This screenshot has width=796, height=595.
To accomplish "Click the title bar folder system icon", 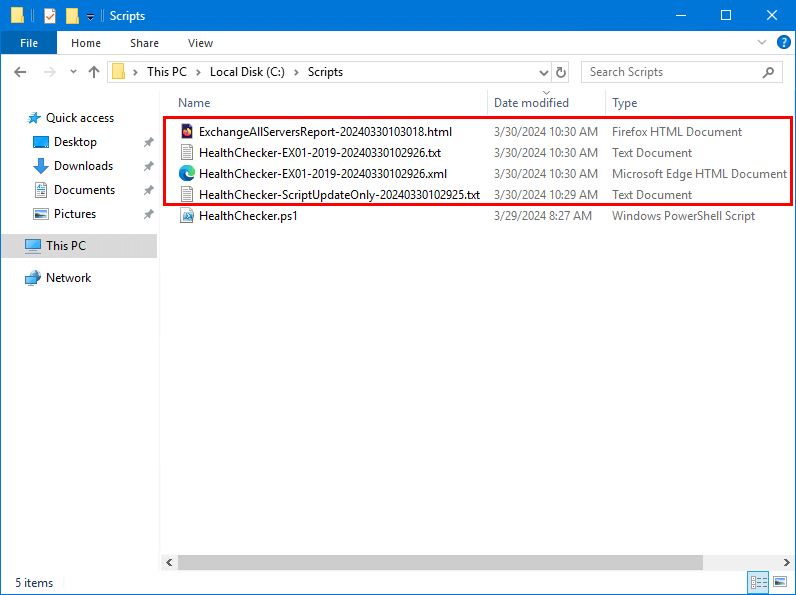I will (17, 15).
